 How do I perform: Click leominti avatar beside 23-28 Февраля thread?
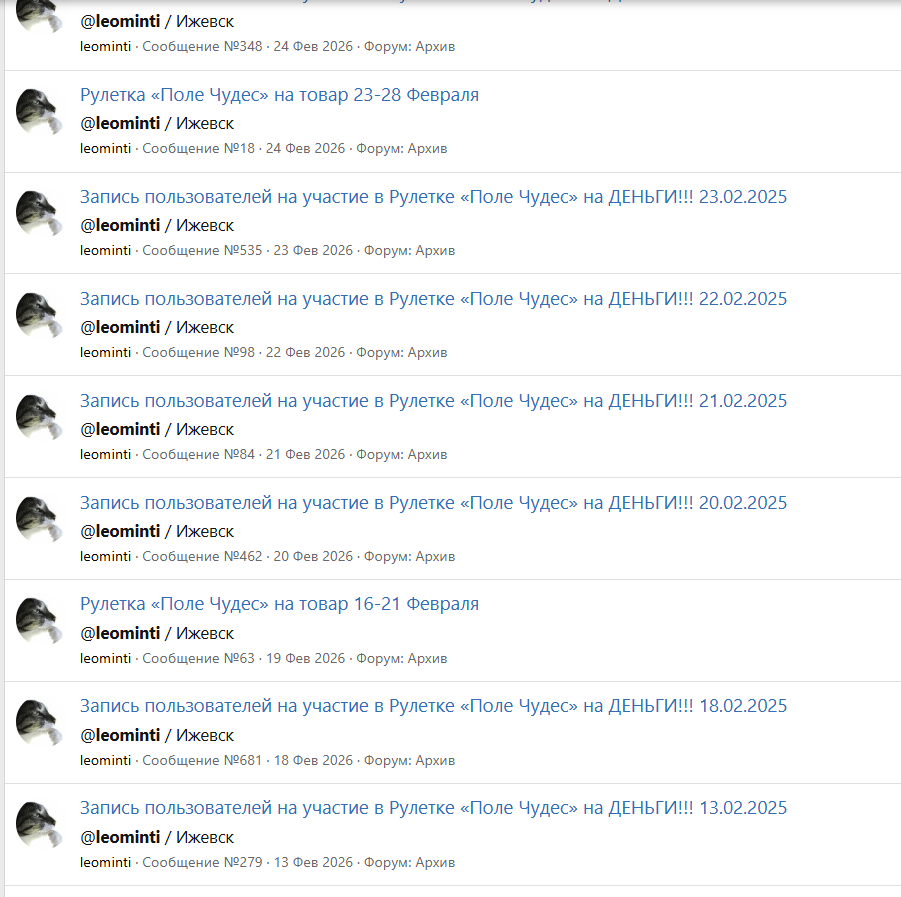pos(38,111)
